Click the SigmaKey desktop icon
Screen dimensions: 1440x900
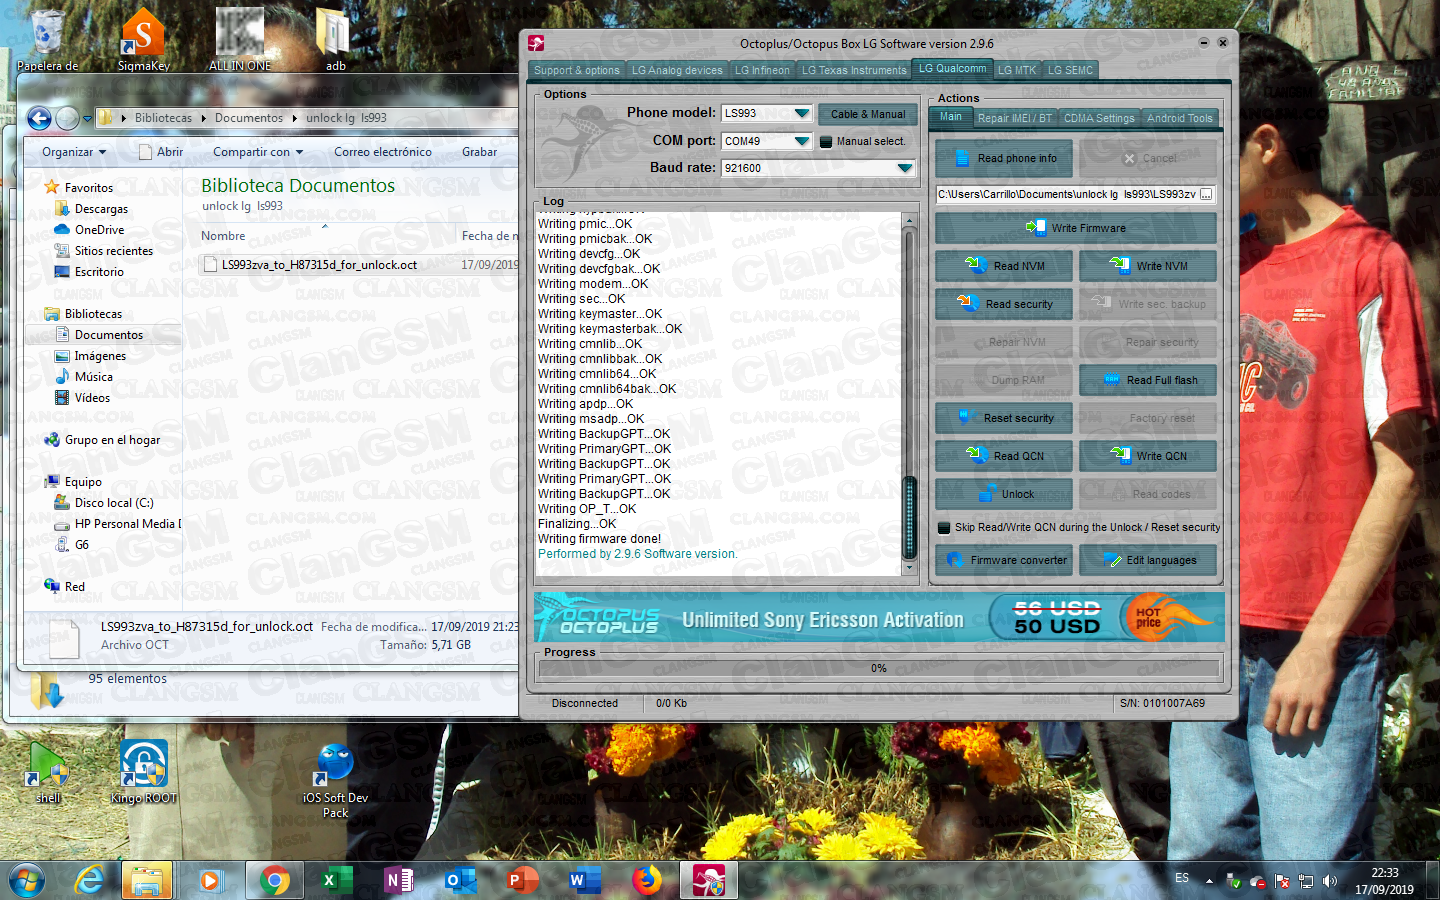[143, 40]
